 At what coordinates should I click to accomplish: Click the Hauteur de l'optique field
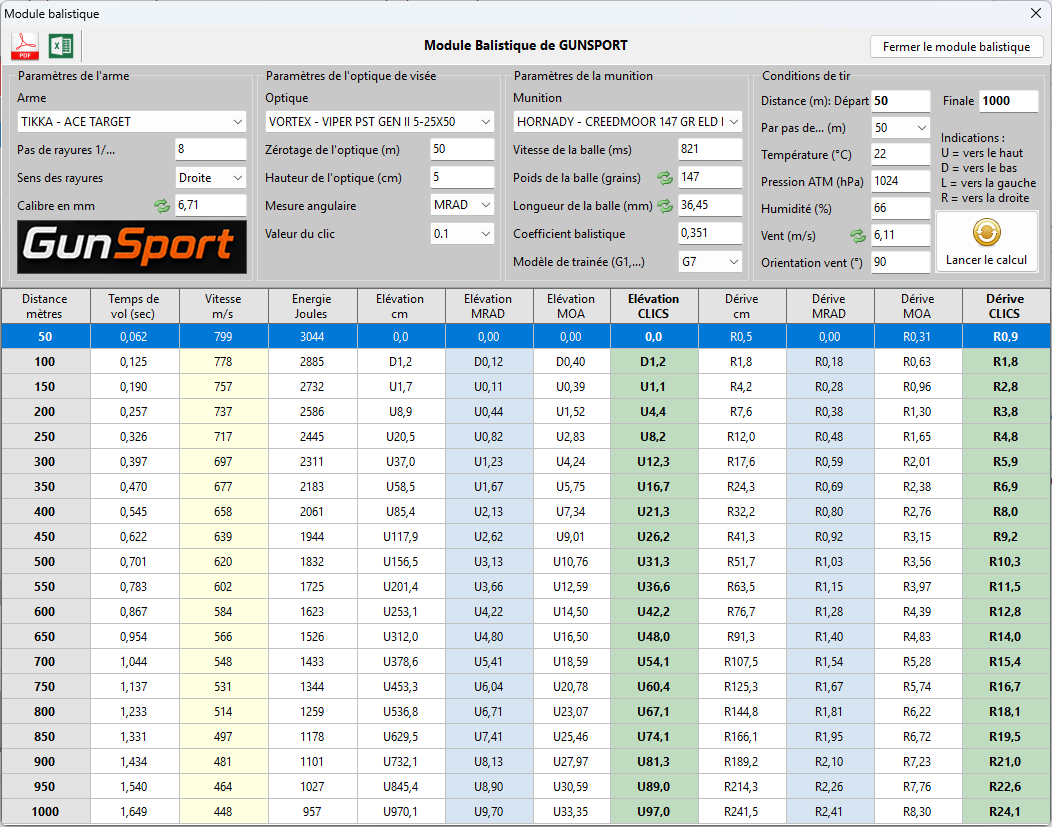462,177
